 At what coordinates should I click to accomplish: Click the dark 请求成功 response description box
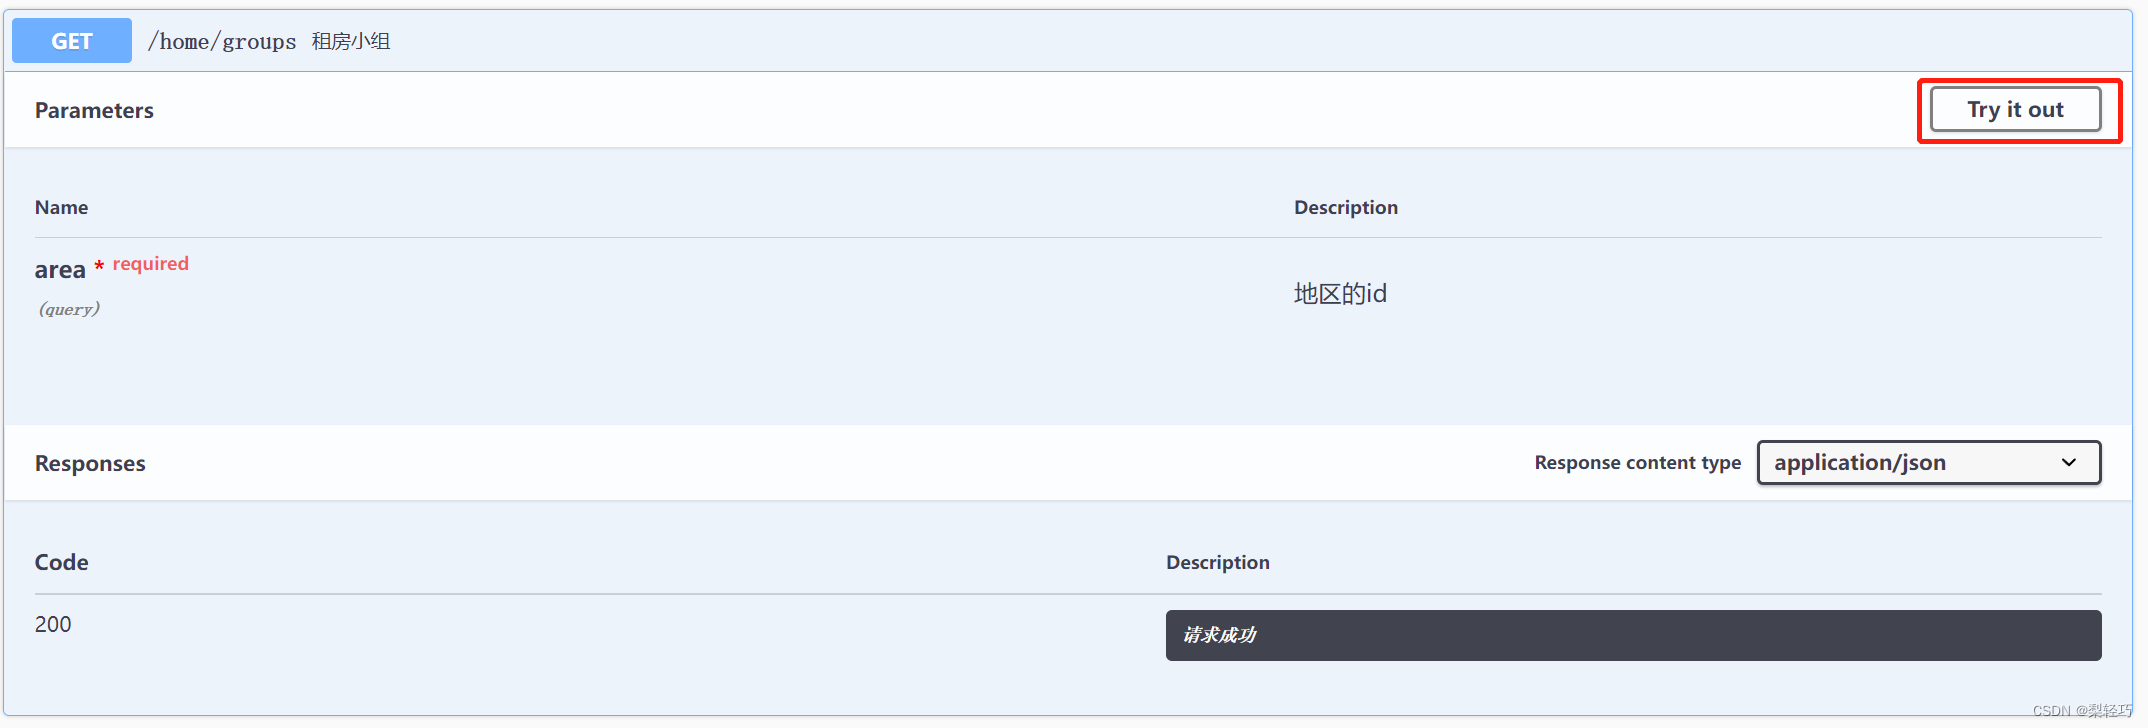1632,636
